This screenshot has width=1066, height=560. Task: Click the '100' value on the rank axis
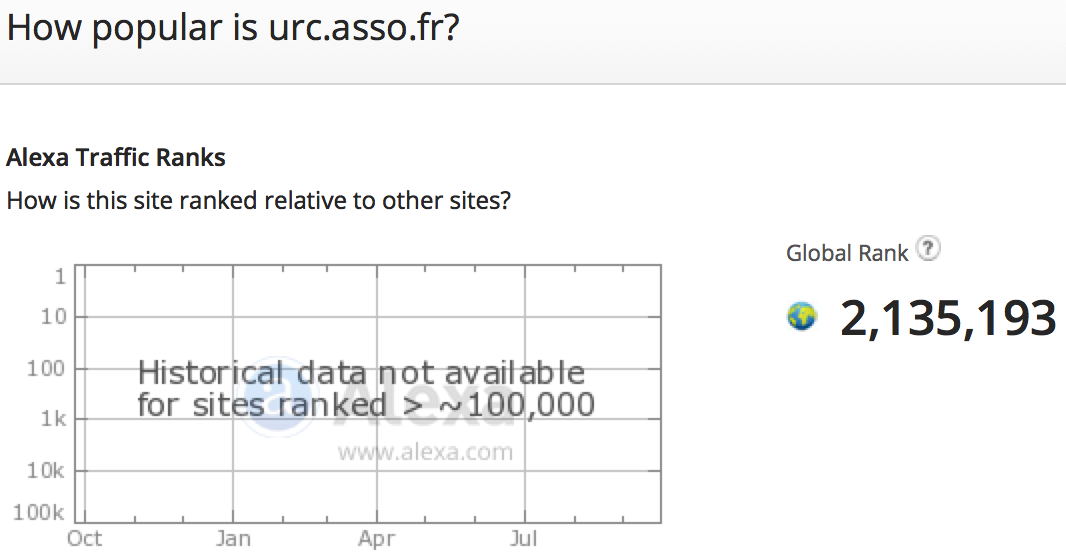(x=46, y=368)
